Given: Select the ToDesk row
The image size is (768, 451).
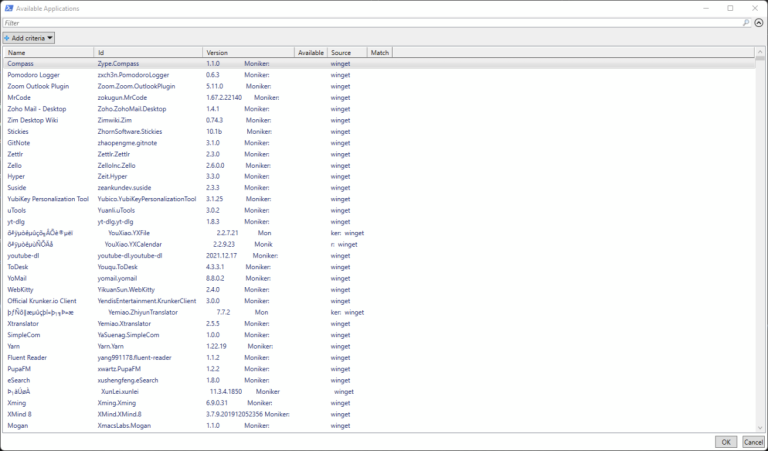Looking at the screenshot, I should pyautogui.click(x=380, y=267).
